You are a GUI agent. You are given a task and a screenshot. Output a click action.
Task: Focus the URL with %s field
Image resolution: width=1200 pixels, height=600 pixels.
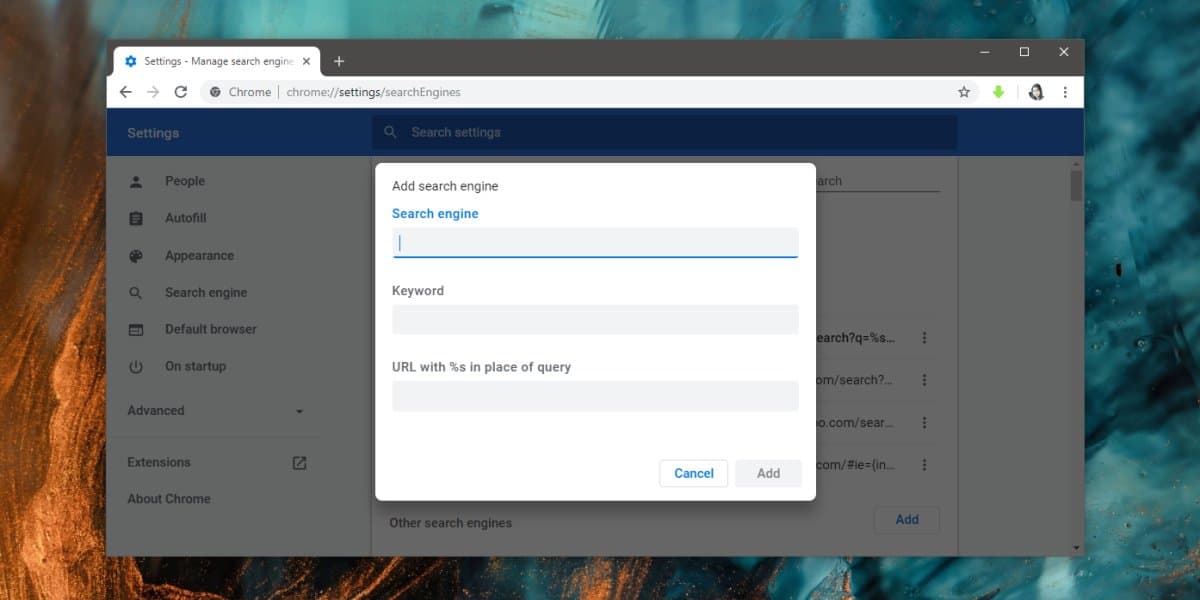[x=595, y=396]
